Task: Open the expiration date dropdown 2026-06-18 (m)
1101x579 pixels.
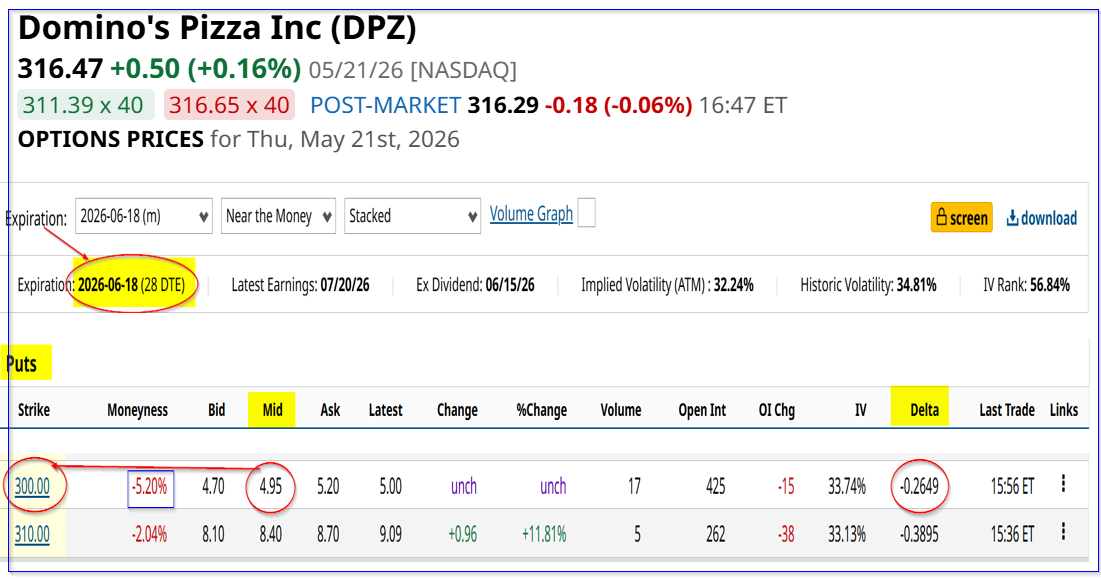Action: (x=143, y=216)
